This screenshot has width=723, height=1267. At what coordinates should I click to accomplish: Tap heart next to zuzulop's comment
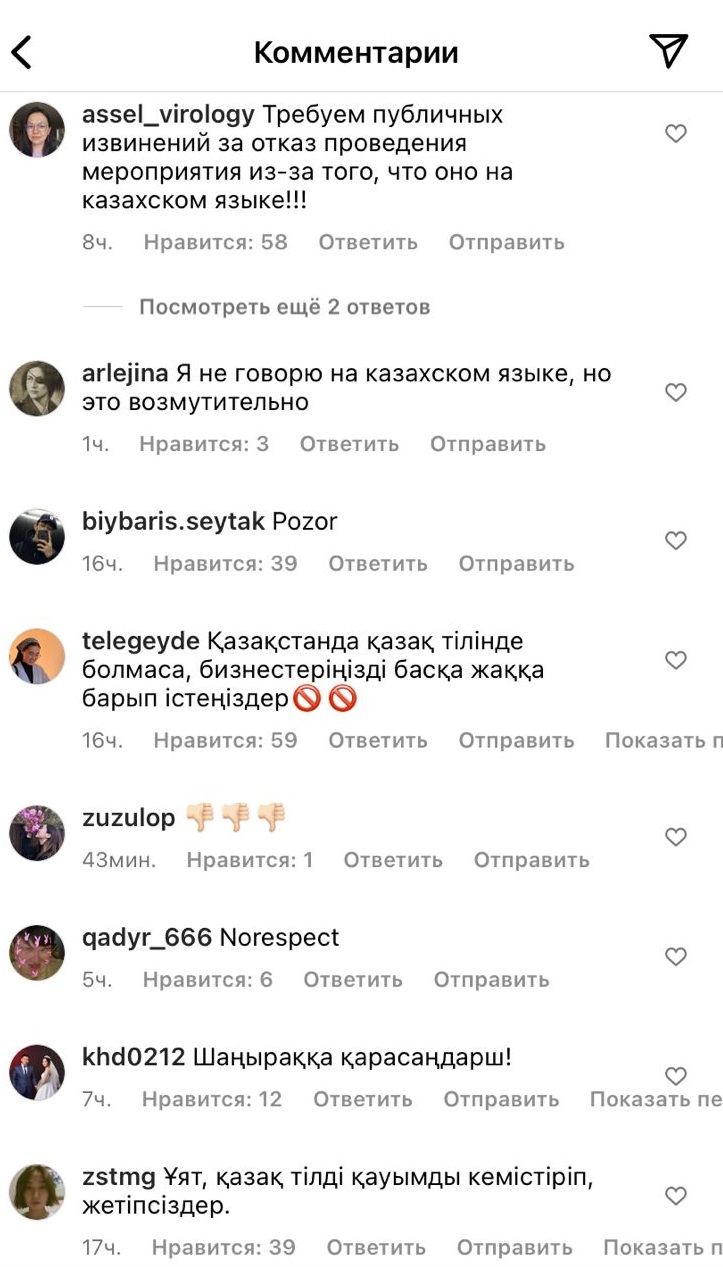[x=676, y=837]
